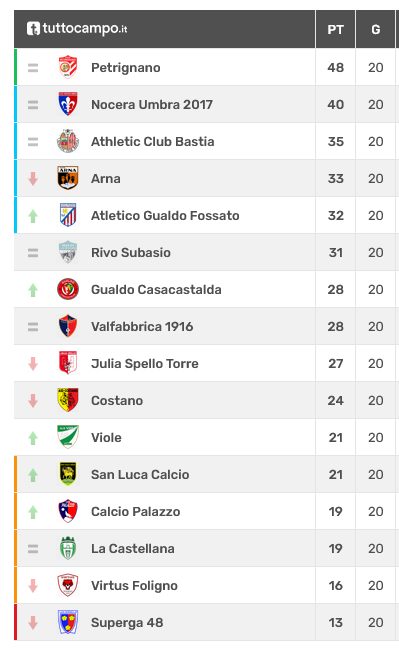The height and width of the screenshot is (649, 399).
Task: Sort by the PT column header
Action: (335, 29)
